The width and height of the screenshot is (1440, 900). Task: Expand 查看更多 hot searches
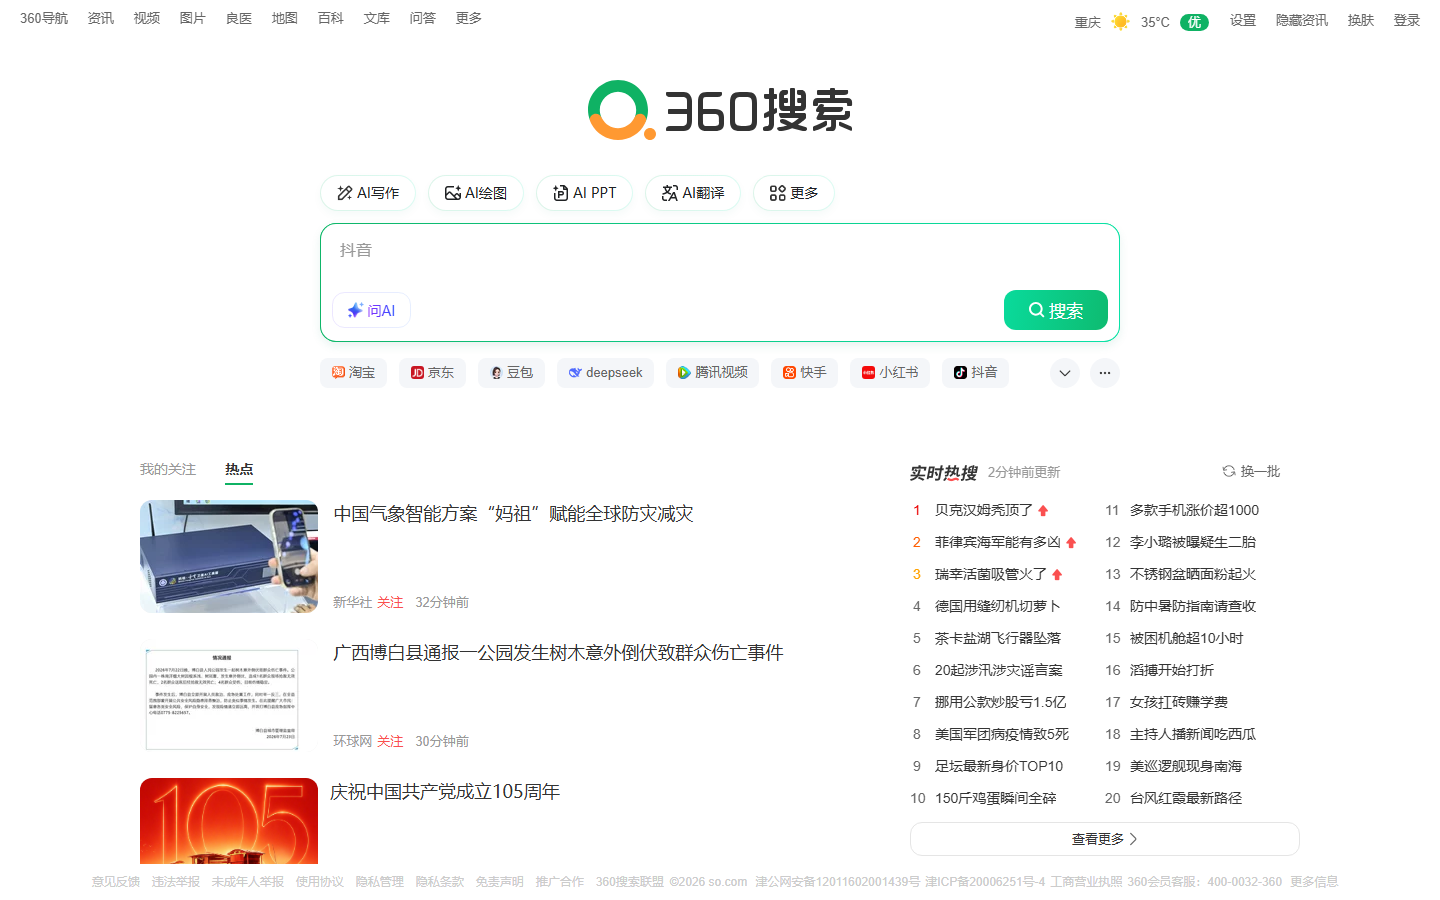(x=1105, y=839)
